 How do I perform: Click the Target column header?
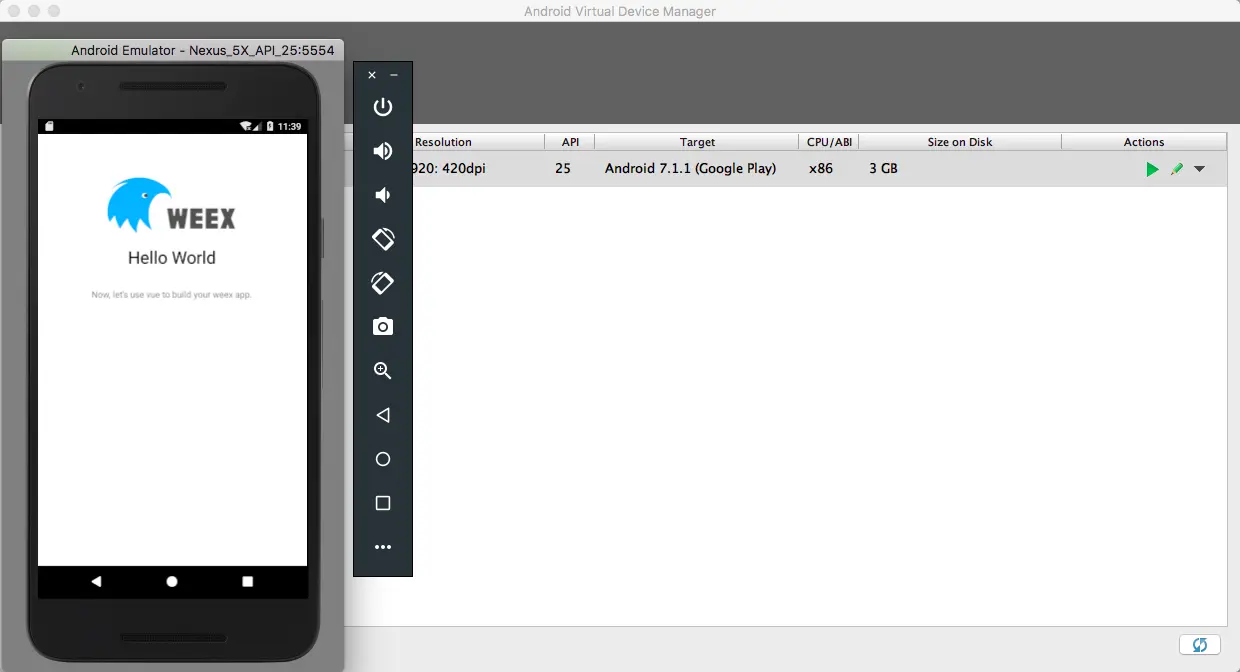pos(697,142)
